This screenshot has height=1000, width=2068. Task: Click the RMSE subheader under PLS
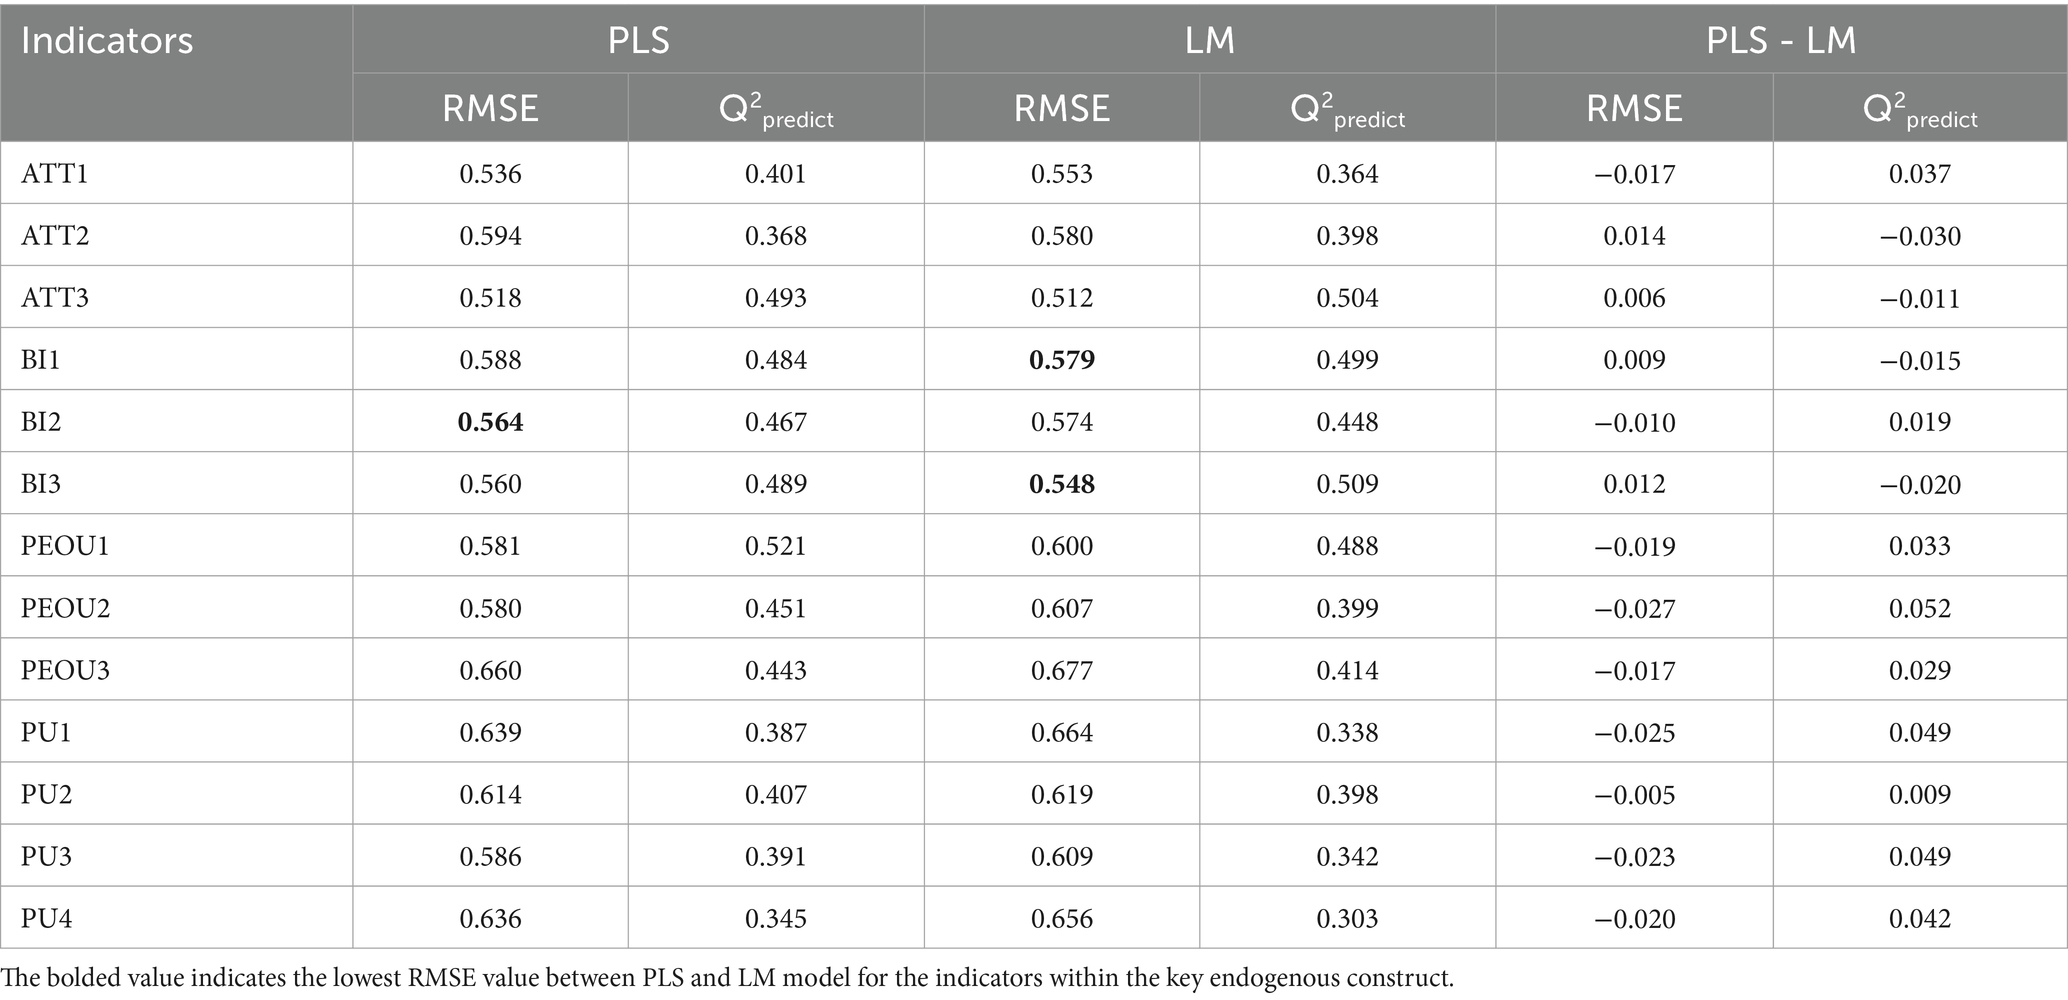(x=490, y=108)
